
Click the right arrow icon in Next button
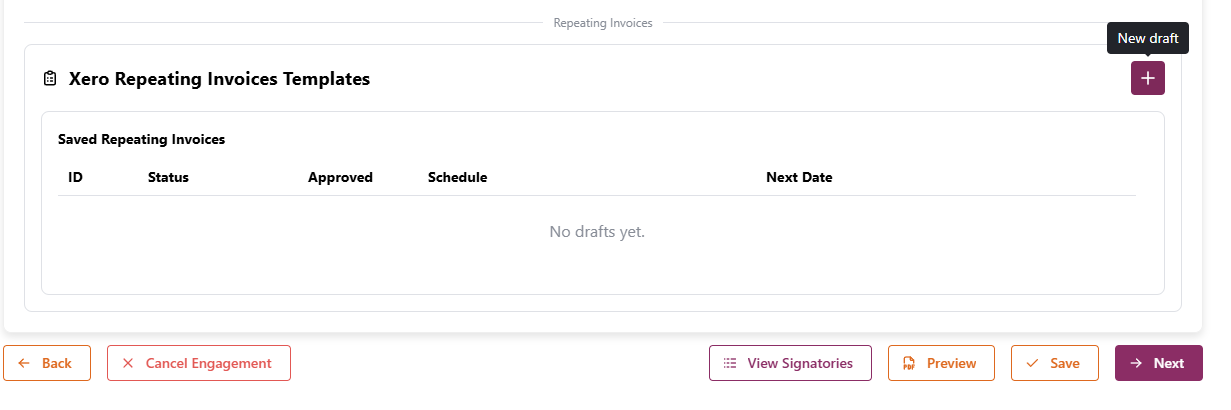(1136, 363)
